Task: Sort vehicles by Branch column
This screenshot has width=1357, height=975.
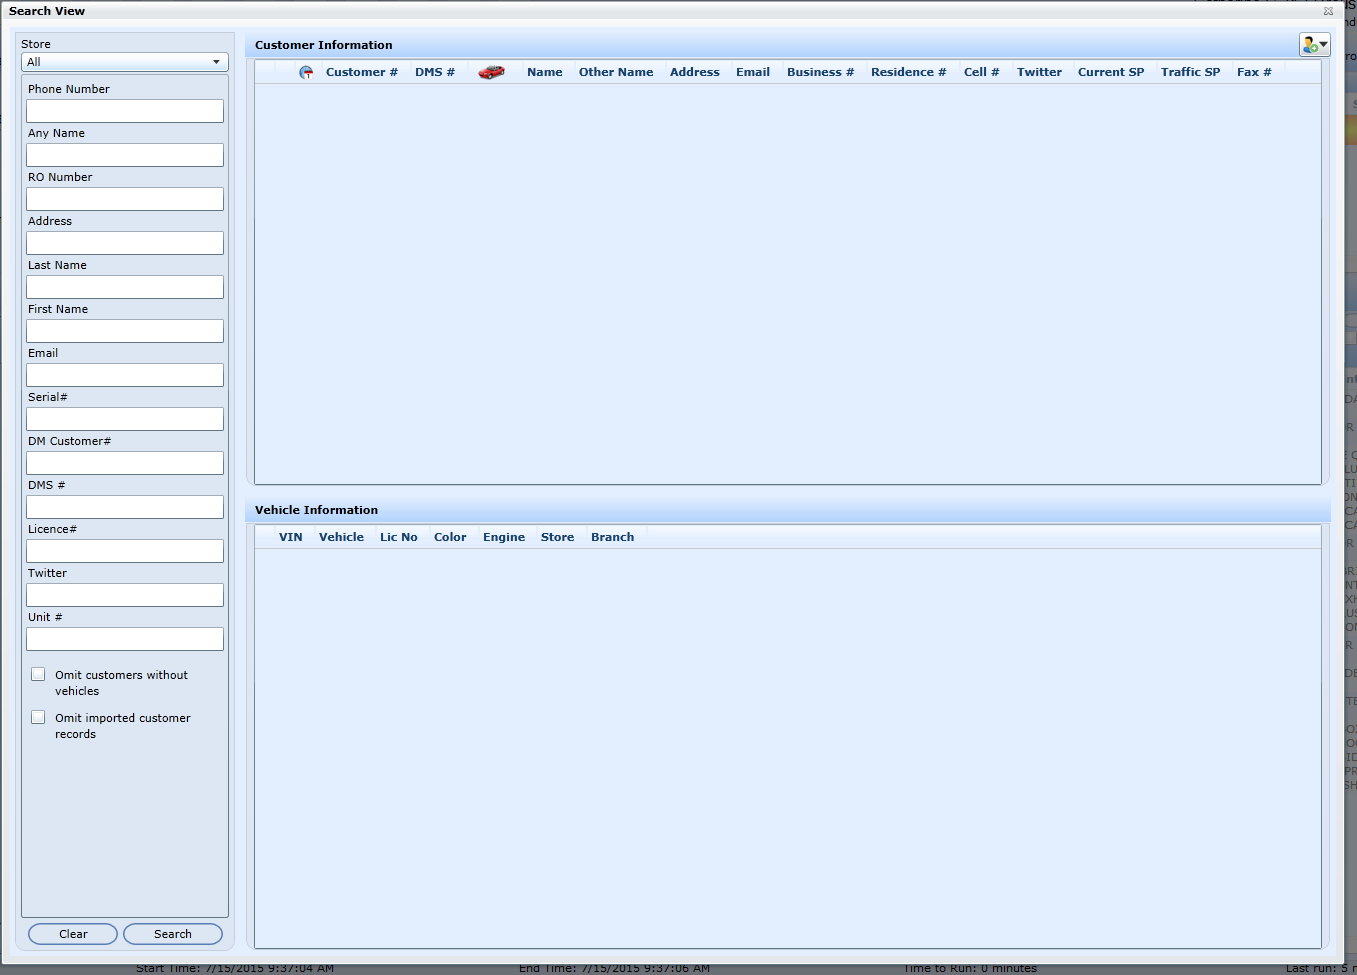Action: (612, 537)
